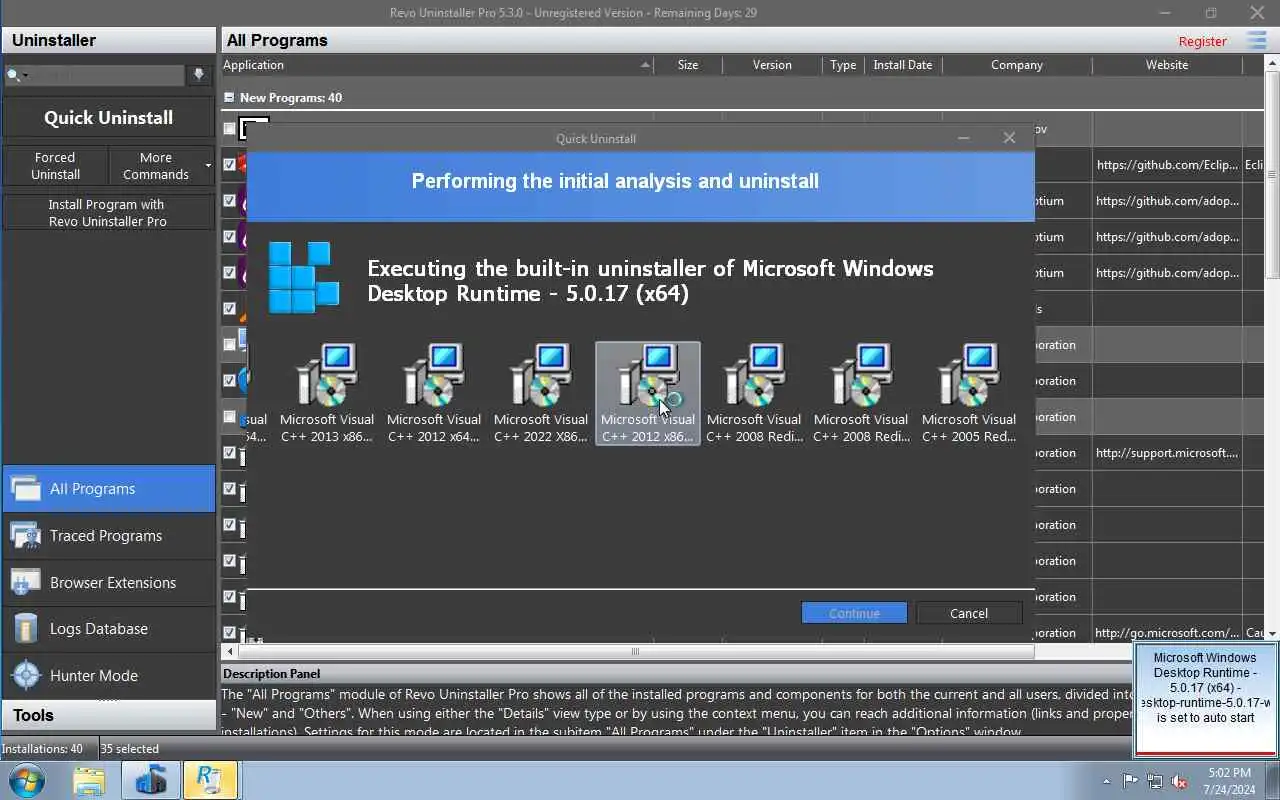Open the clock showing 5:02 PM
Screen dimensions: 1280x800
(1229, 781)
